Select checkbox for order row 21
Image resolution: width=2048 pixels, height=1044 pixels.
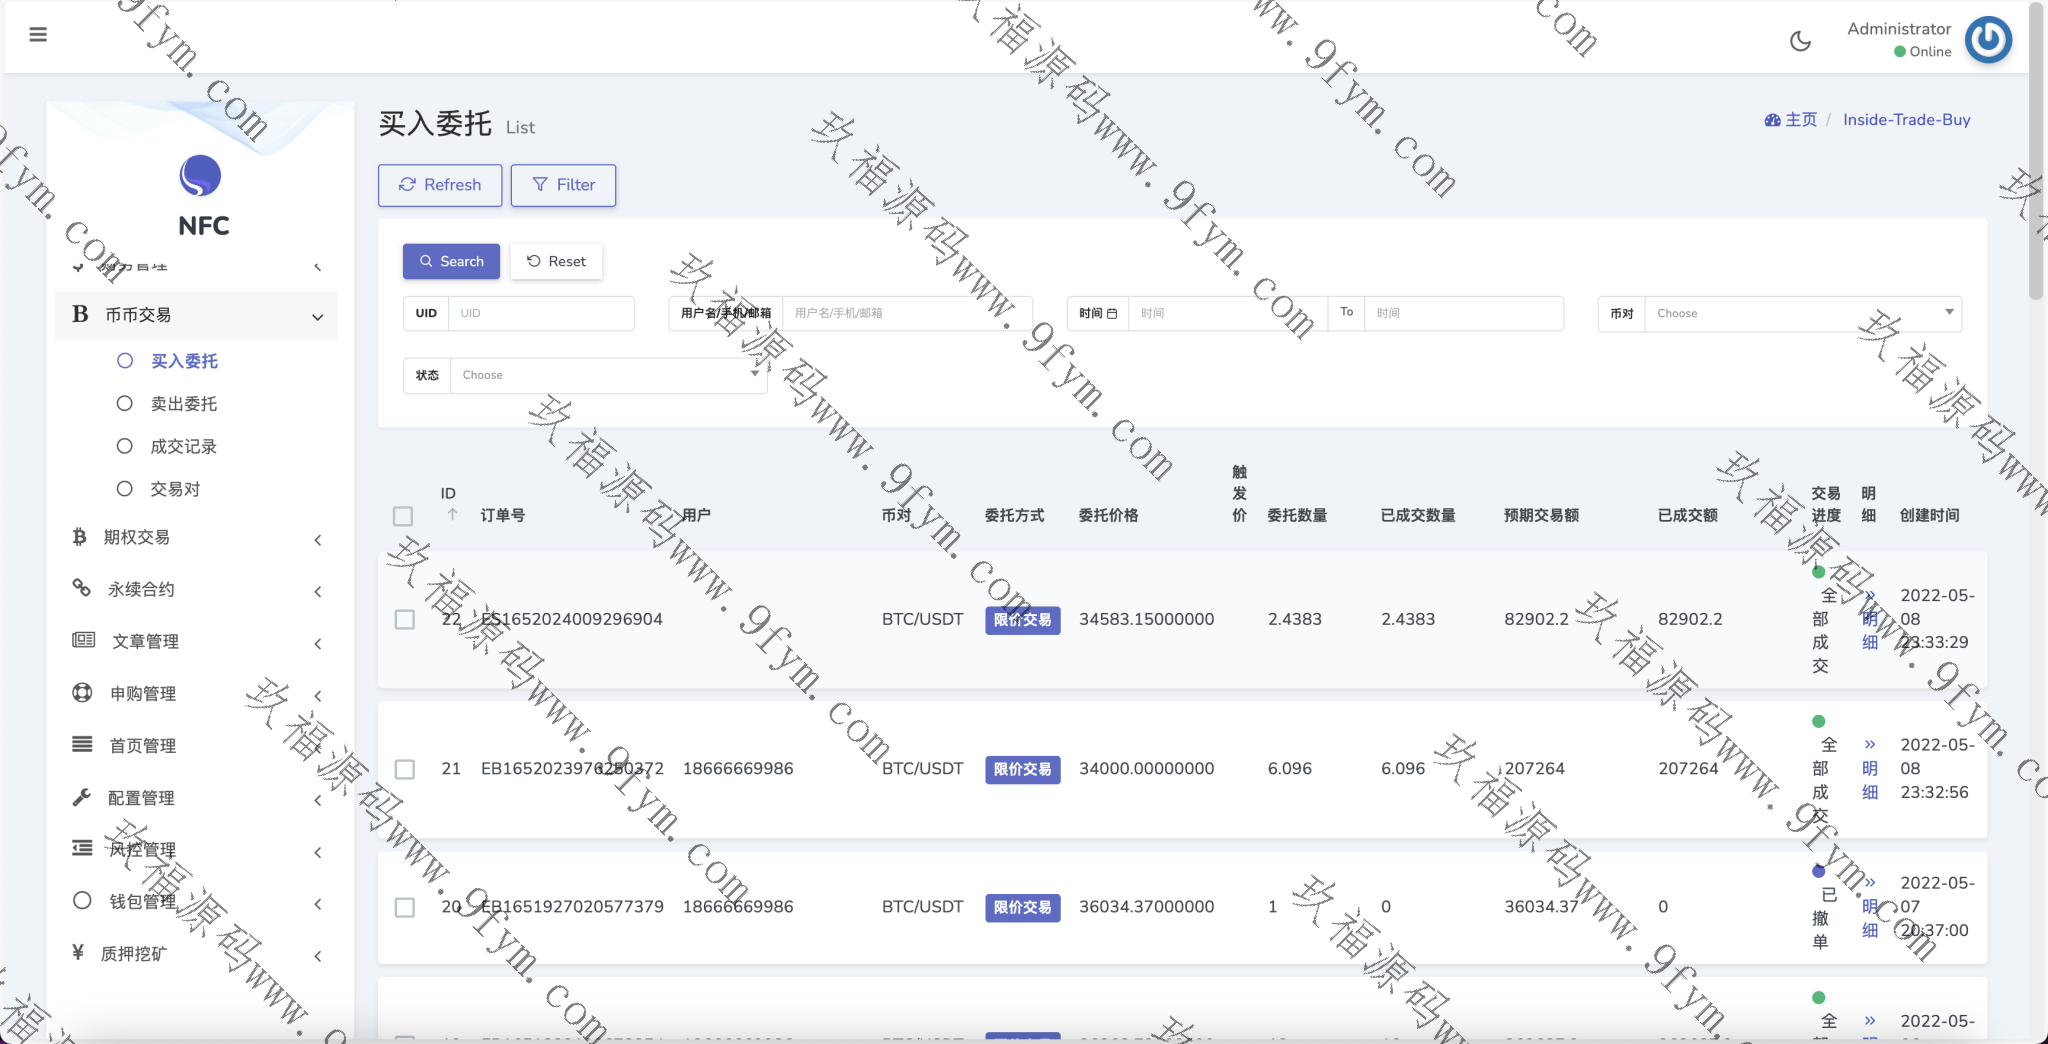(x=405, y=769)
